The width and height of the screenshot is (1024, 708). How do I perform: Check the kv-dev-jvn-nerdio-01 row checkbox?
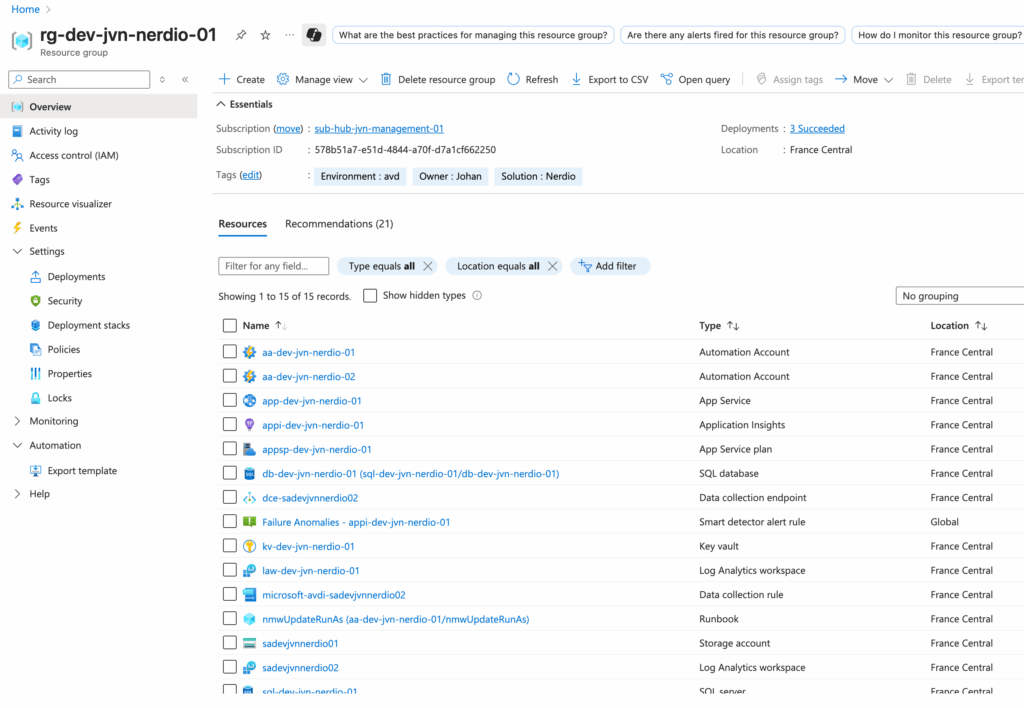[230, 546]
